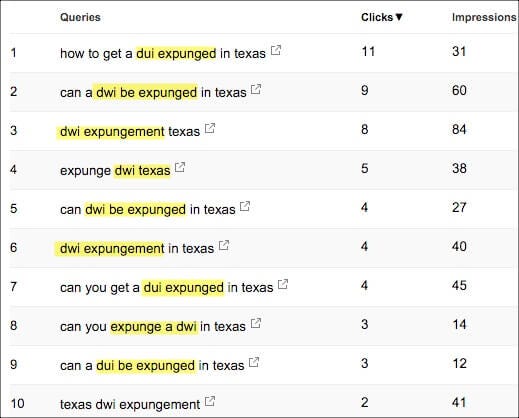Open external link icon for 'texas dwi expungement'
Image resolution: width=519 pixels, height=418 pixels.
coord(210,401)
